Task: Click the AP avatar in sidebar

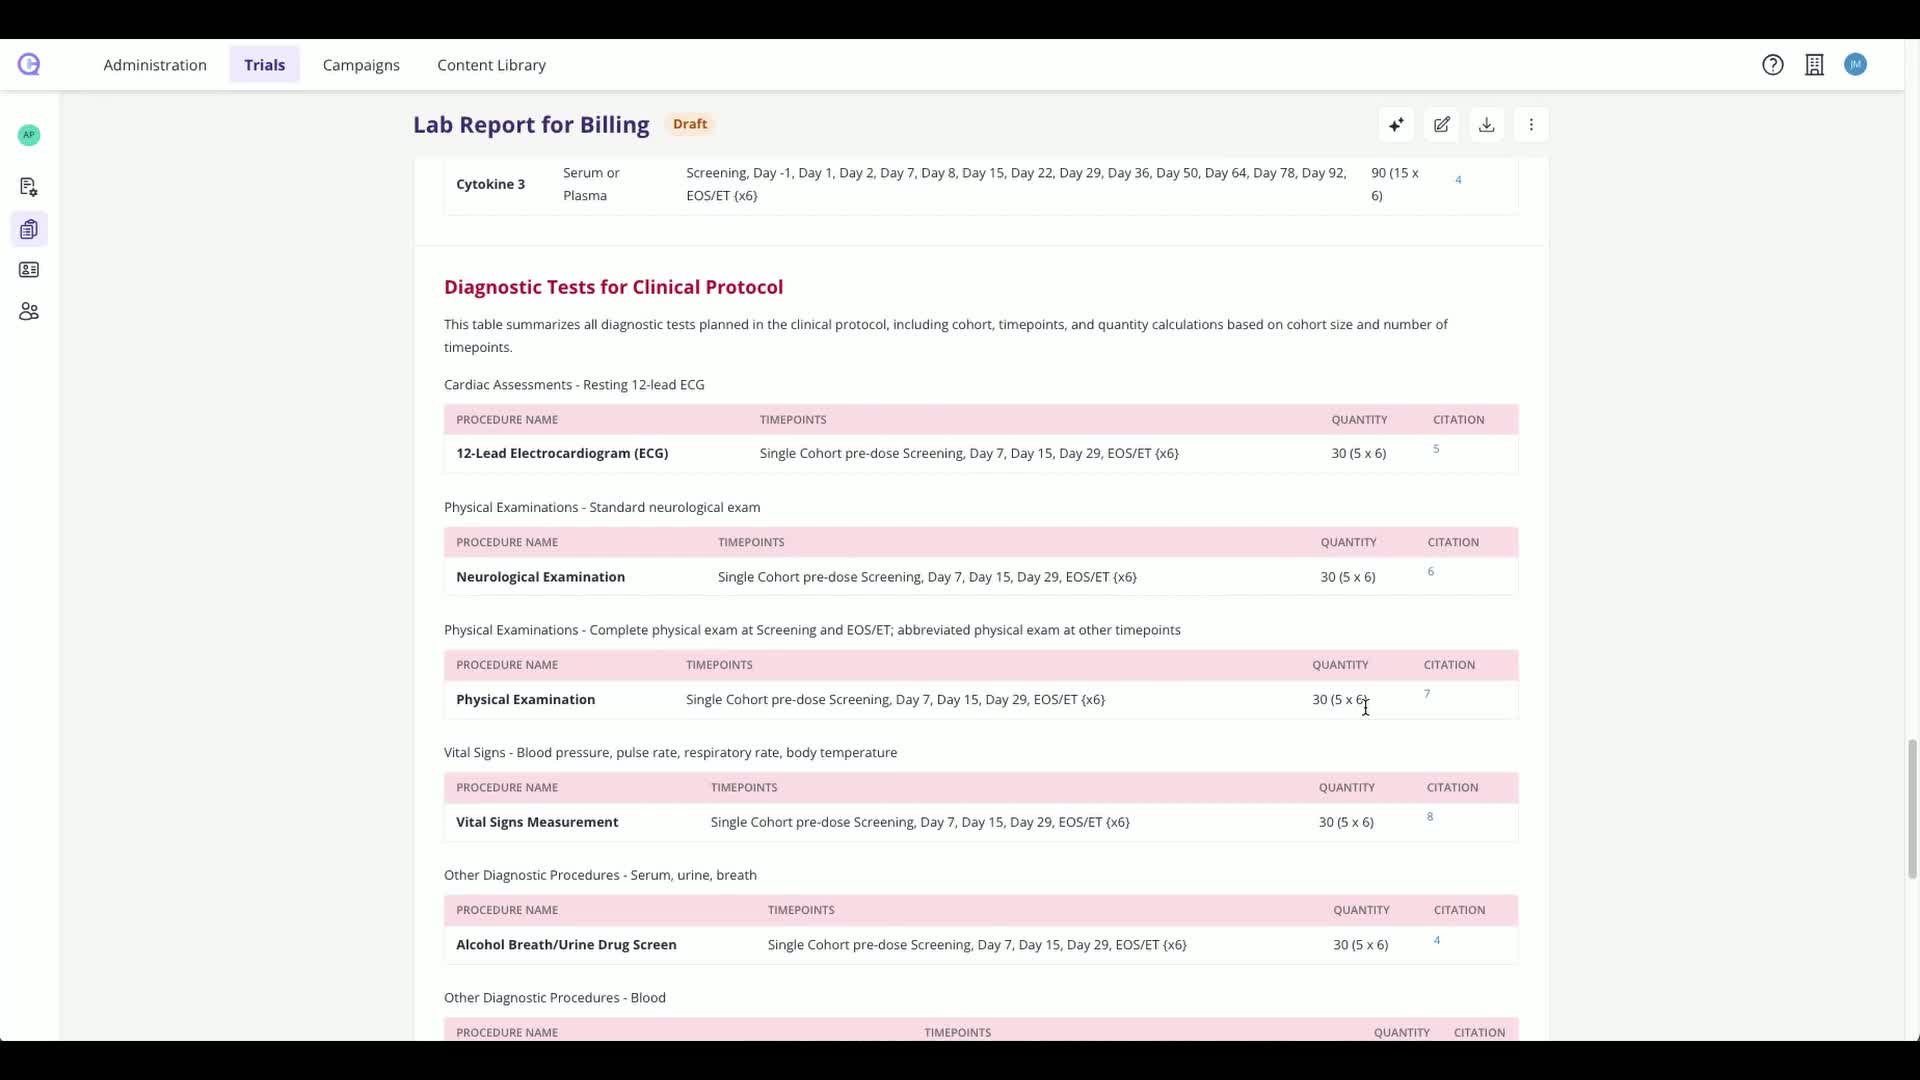Action: pos(29,135)
